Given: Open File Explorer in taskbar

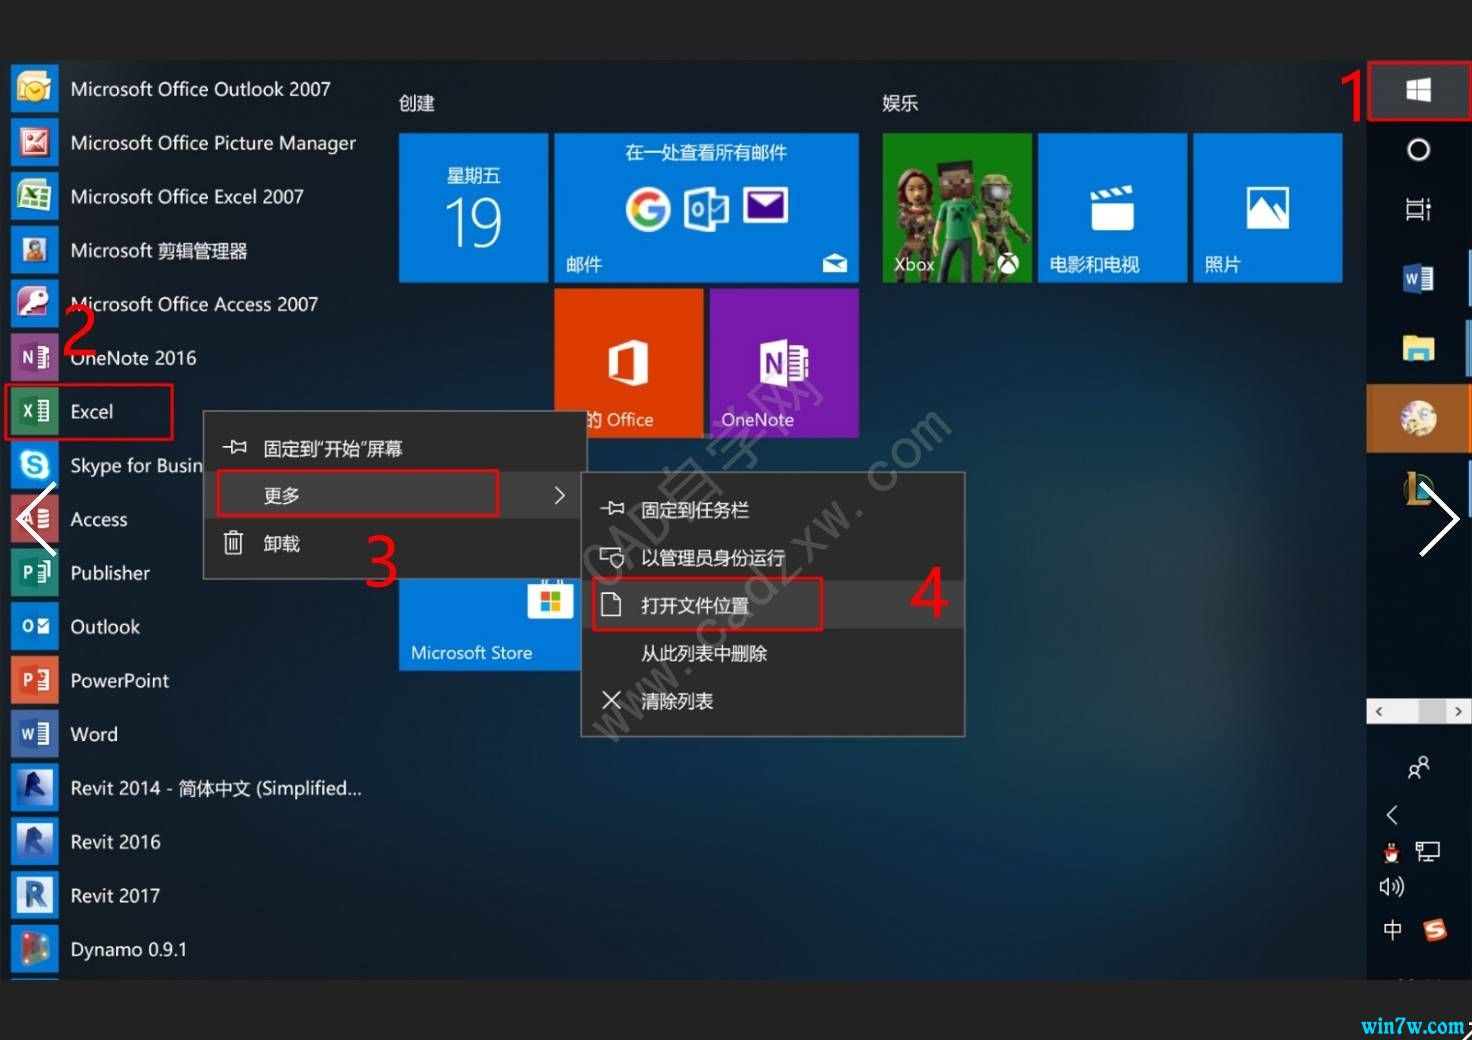Looking at the screenshot, I should coord(1418,348).
